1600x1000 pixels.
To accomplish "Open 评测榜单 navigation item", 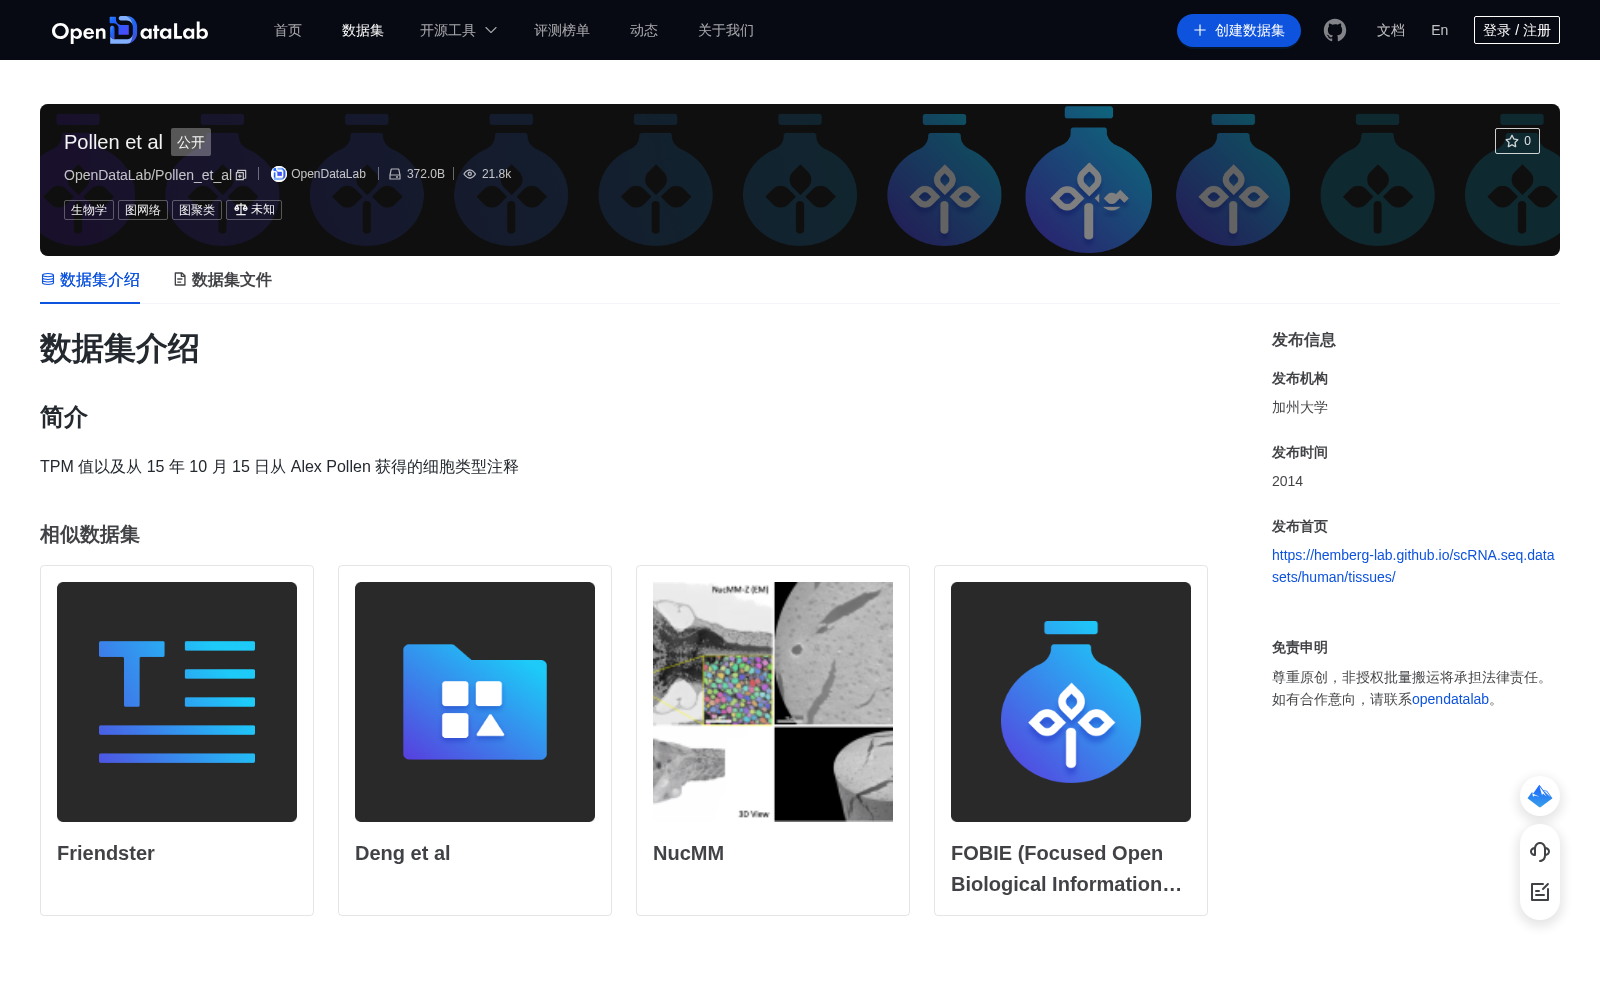I will [562, 30].
